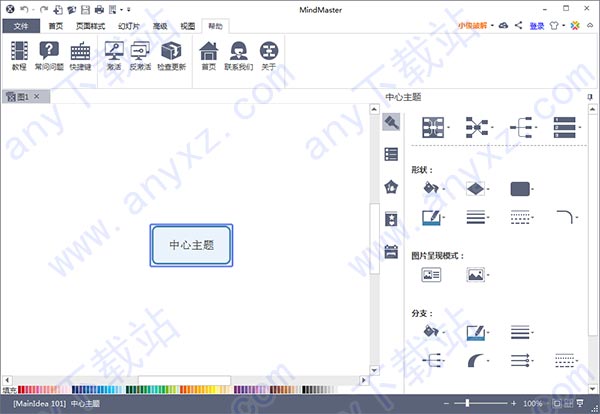
Task: Click the redo arrow in quick toolbar
Action: point(44,10)
